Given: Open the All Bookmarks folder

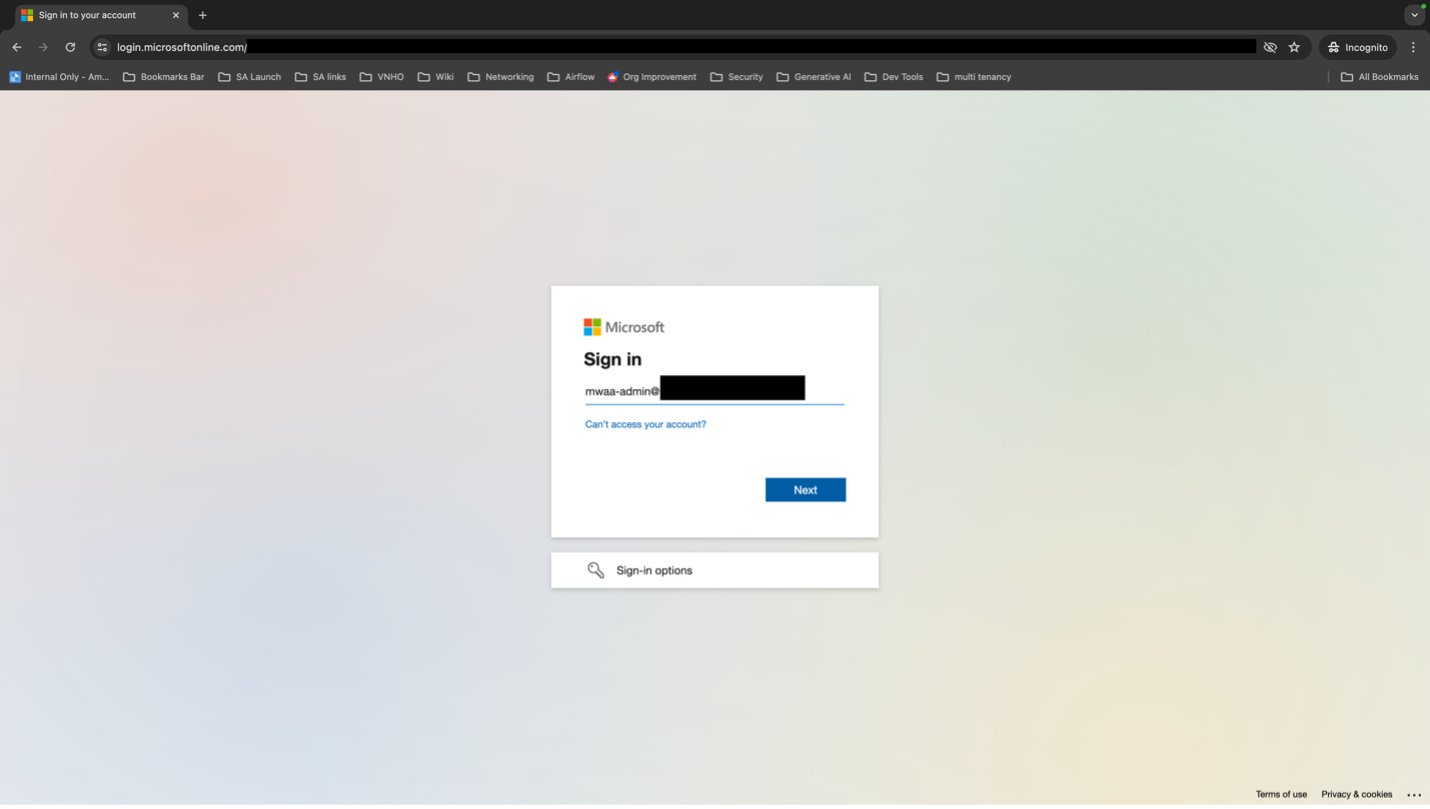Looking at the screenshot, I should point(1380,77).
